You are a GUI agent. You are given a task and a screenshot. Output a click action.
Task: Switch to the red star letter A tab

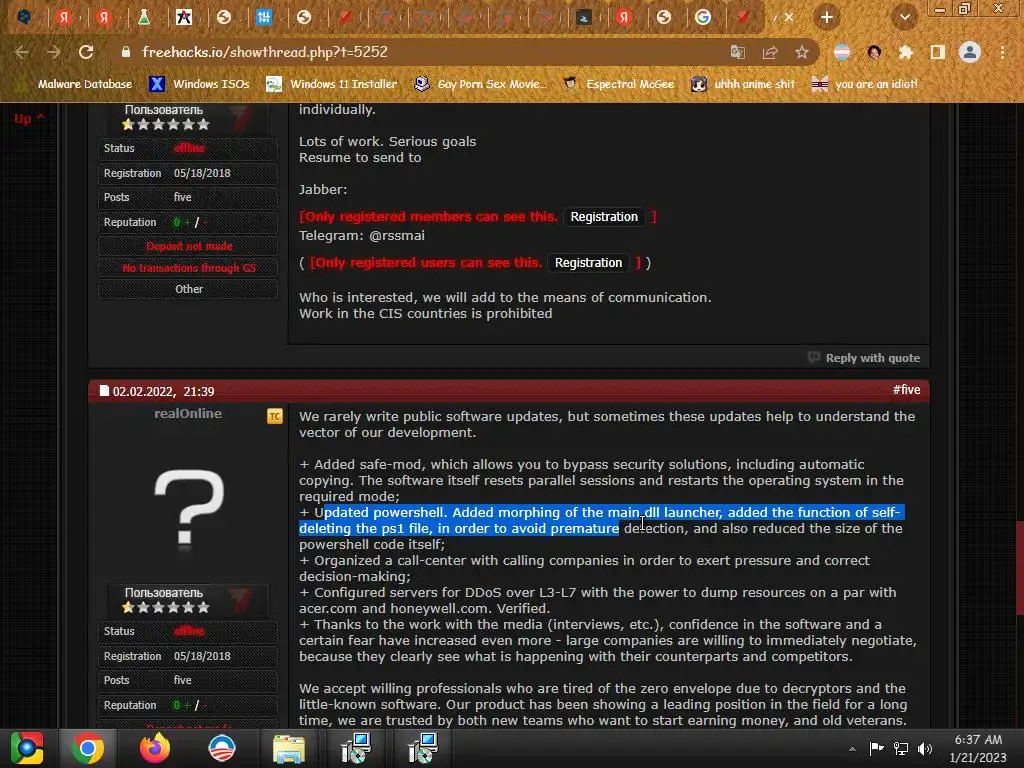pos(184,17)
